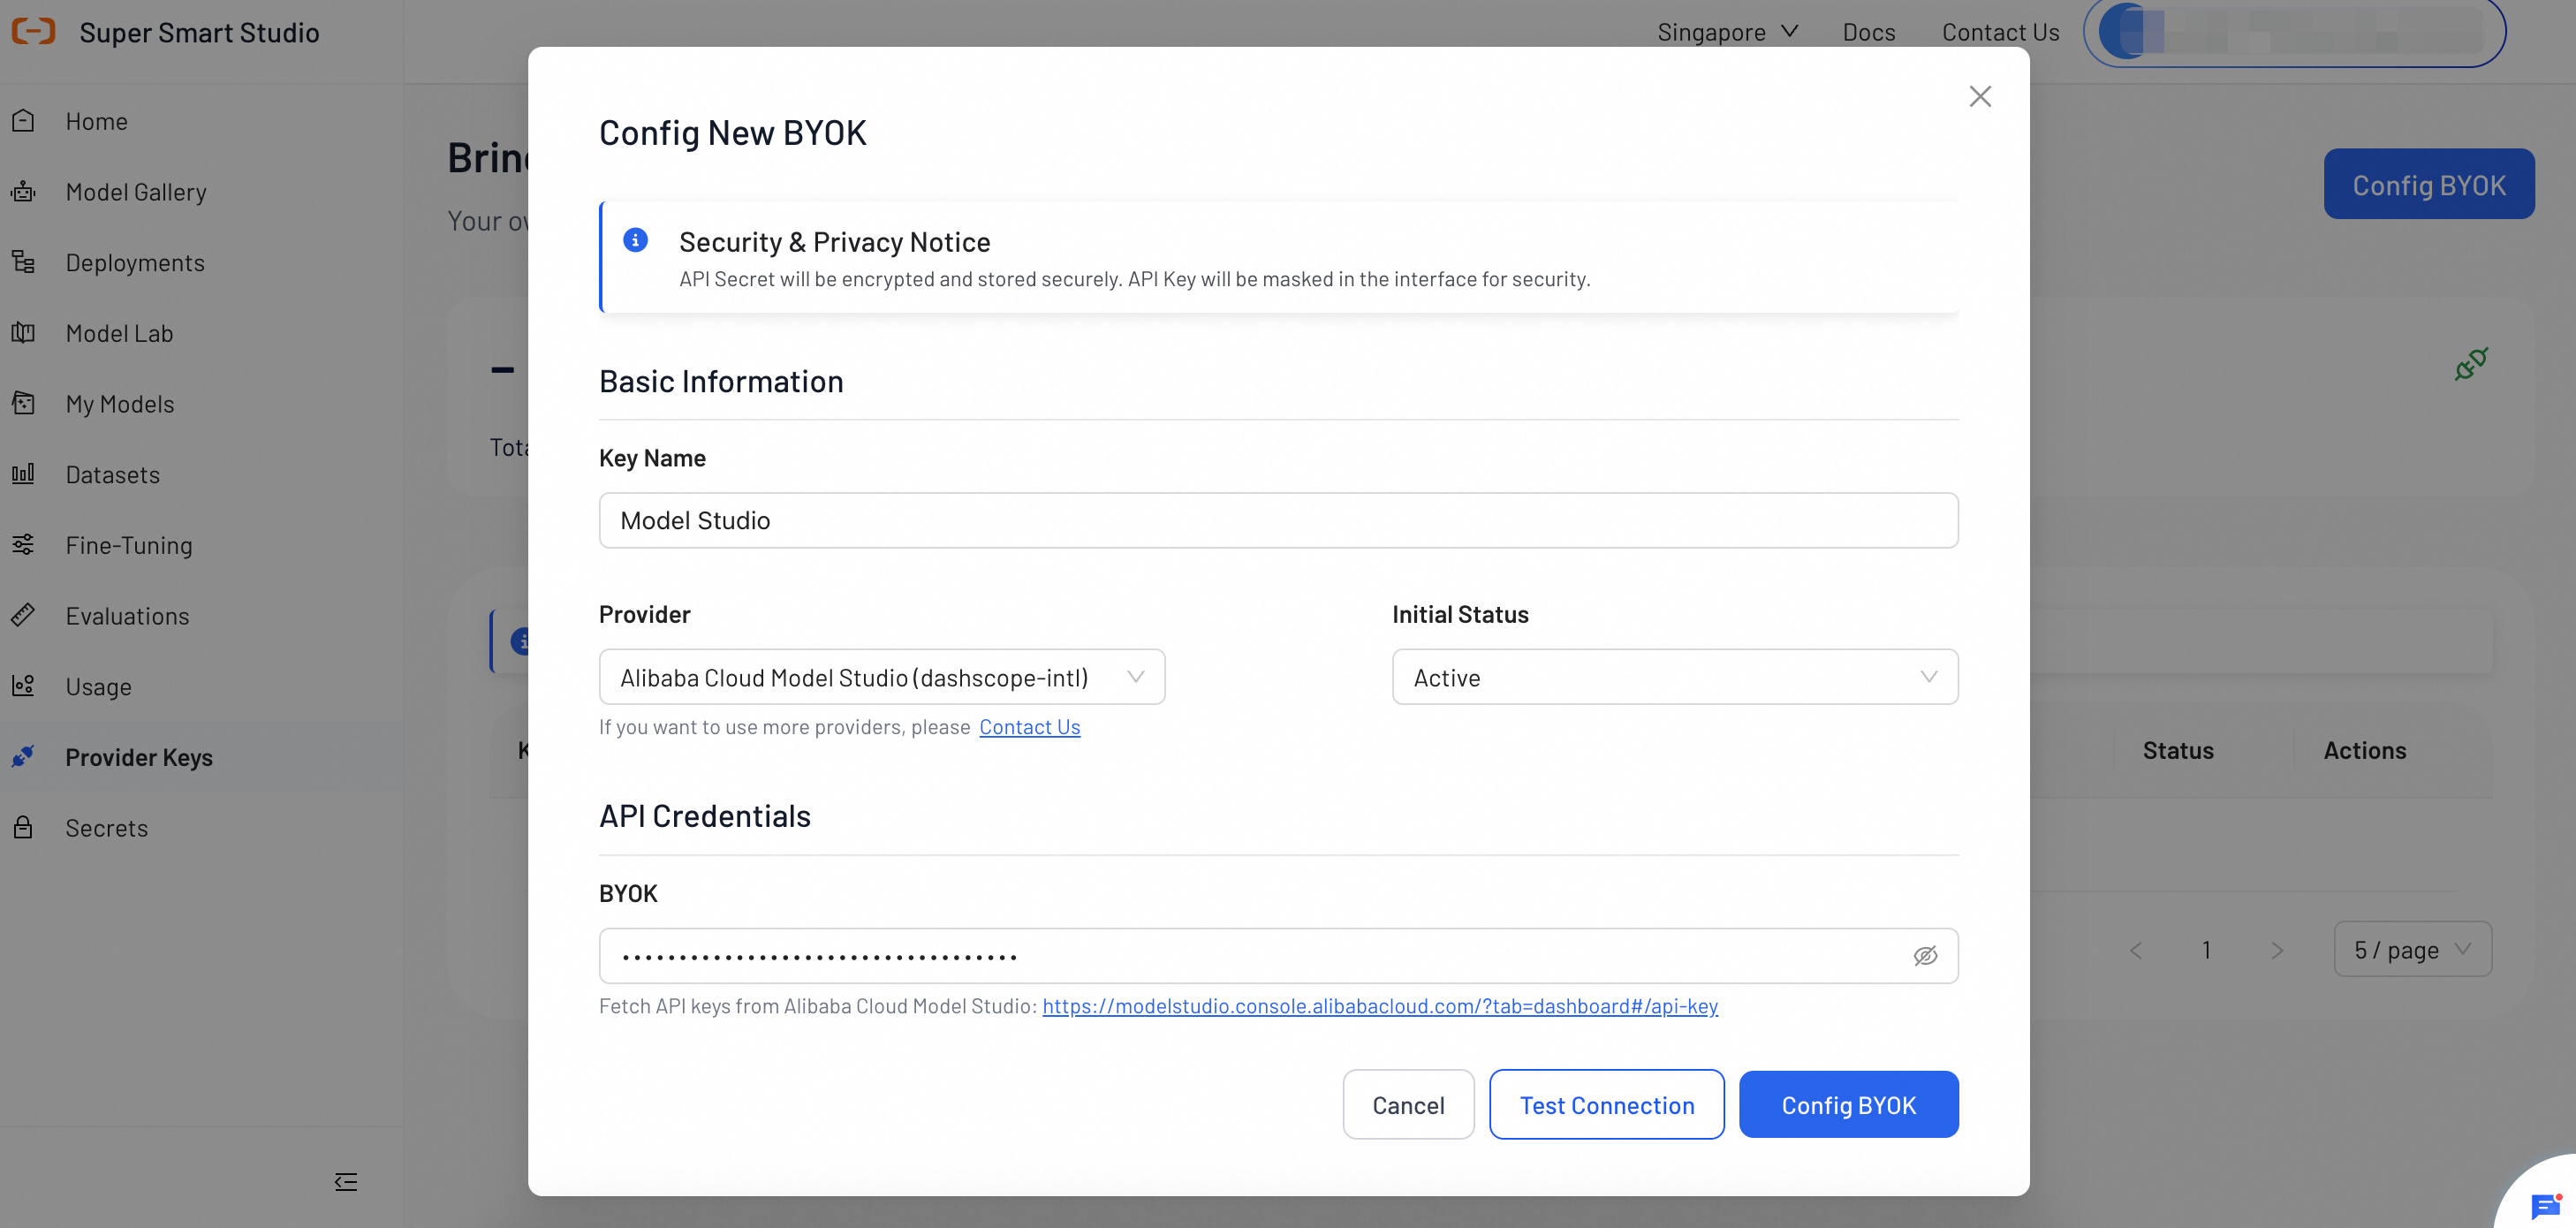Screen dimensions: 2576x1228
Task: Select Provider Keys menu item
Action: [139, 757]
